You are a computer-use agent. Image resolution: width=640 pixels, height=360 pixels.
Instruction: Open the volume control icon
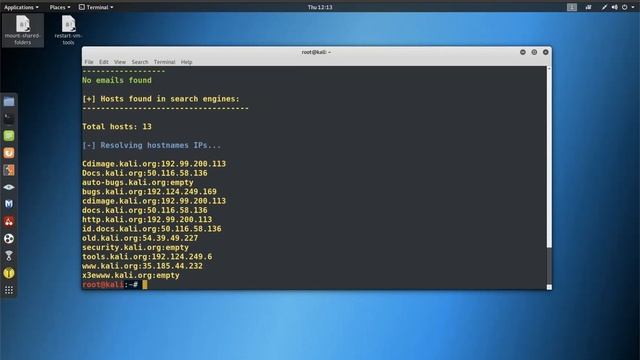pyautogui.click(x=614, y=7)
